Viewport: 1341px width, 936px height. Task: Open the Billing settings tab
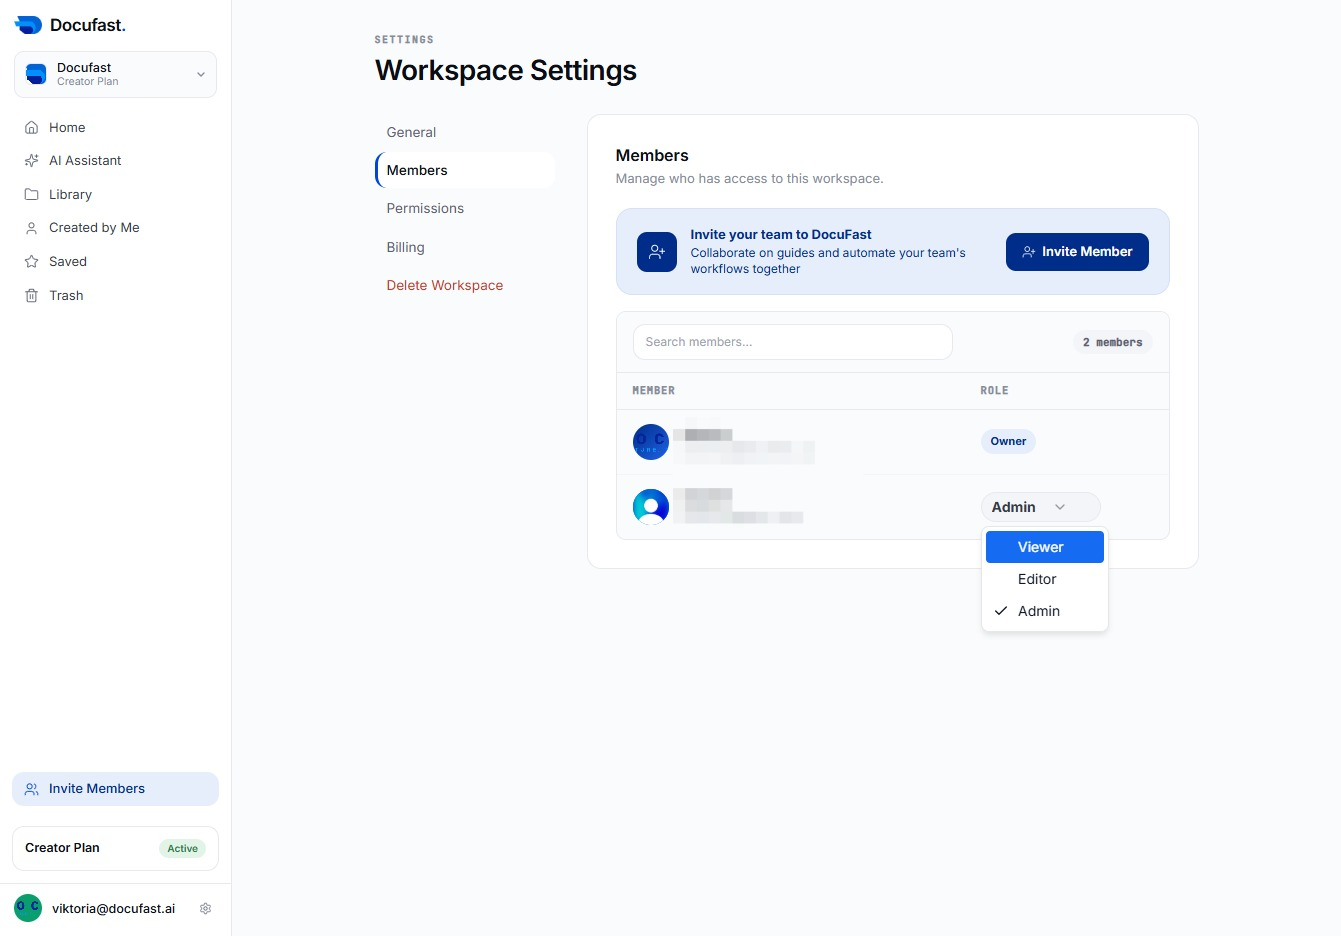465,247
